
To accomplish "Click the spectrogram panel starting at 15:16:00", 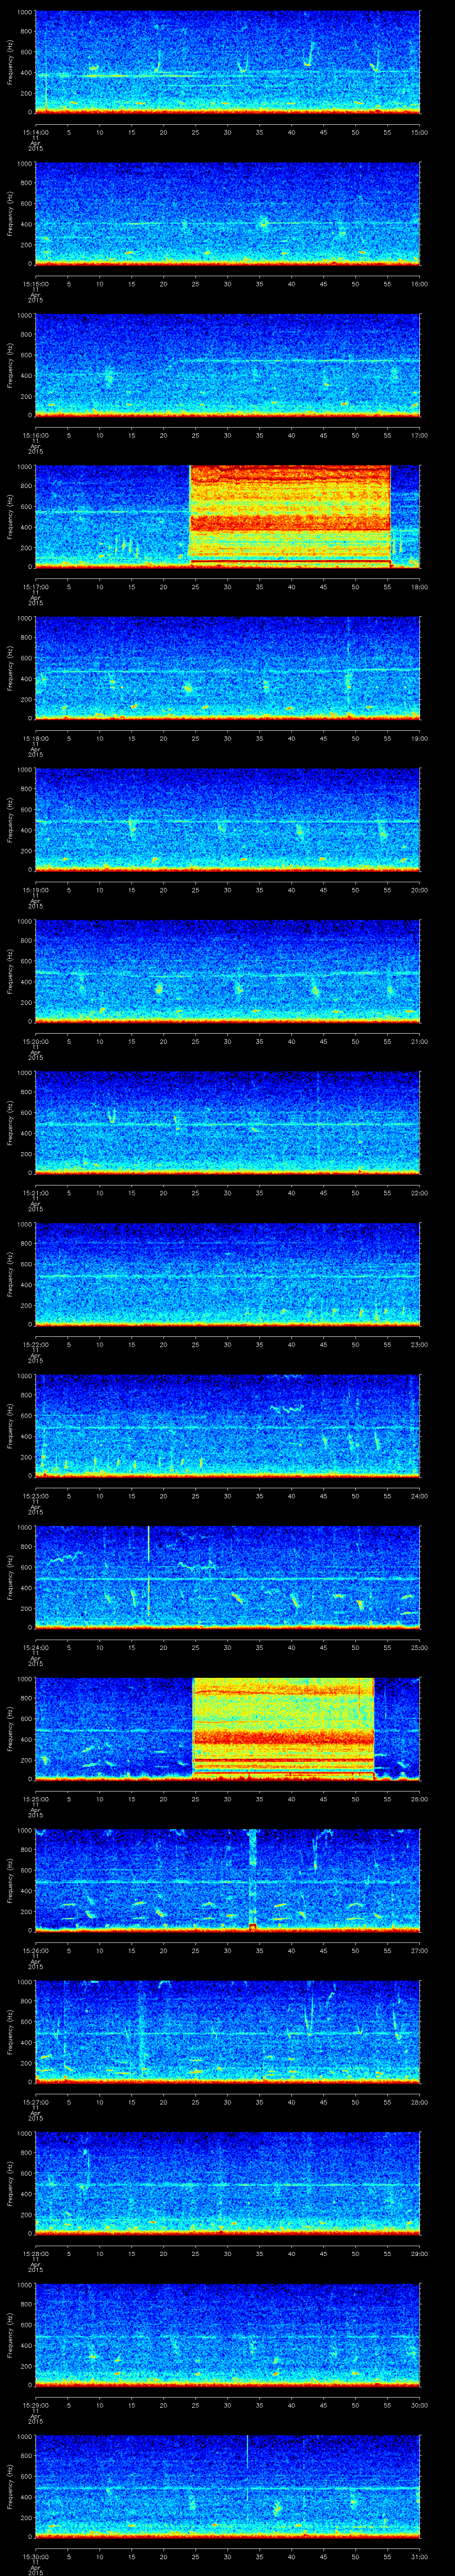I will pyautogui.click(x=227, y=365).
